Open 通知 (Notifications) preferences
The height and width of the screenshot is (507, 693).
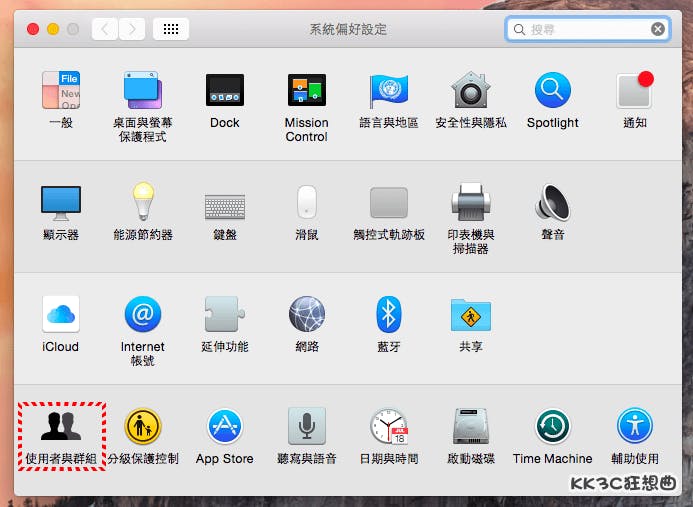(x=635, y=90)
